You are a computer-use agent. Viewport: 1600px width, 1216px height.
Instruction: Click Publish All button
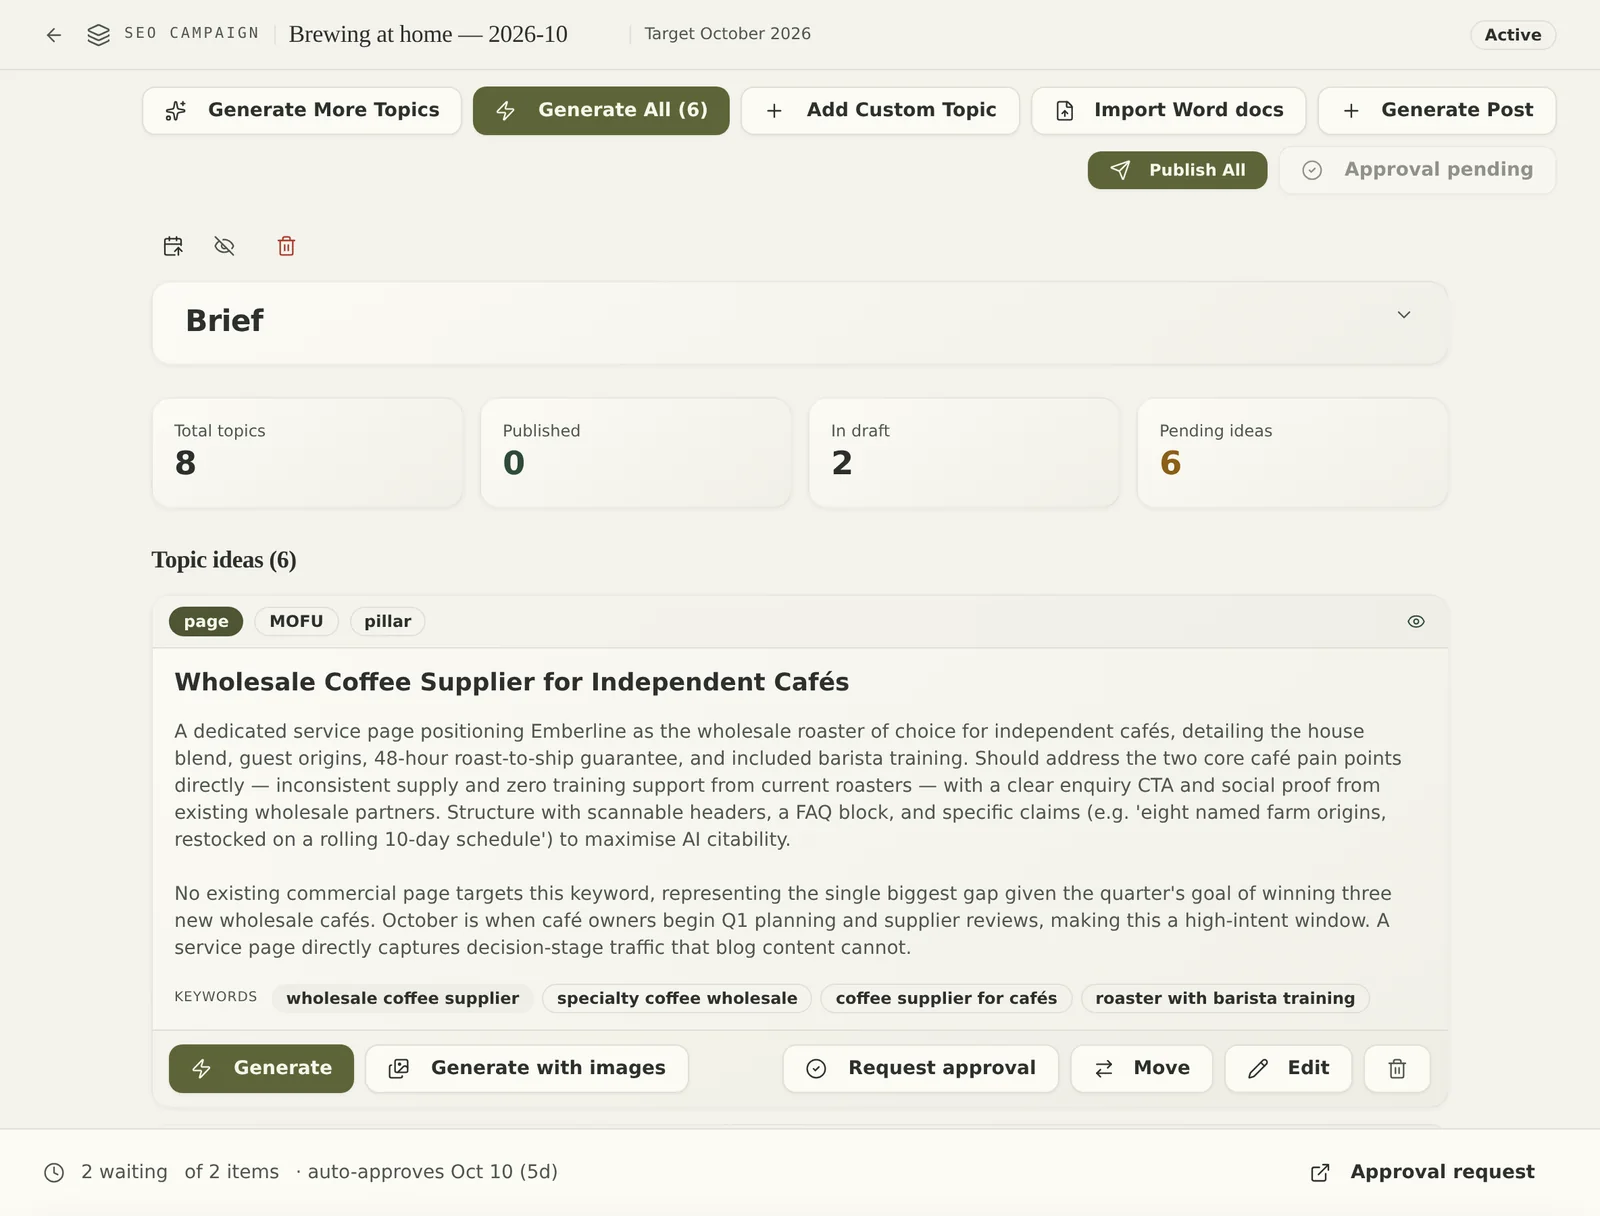pos(1177,170)
